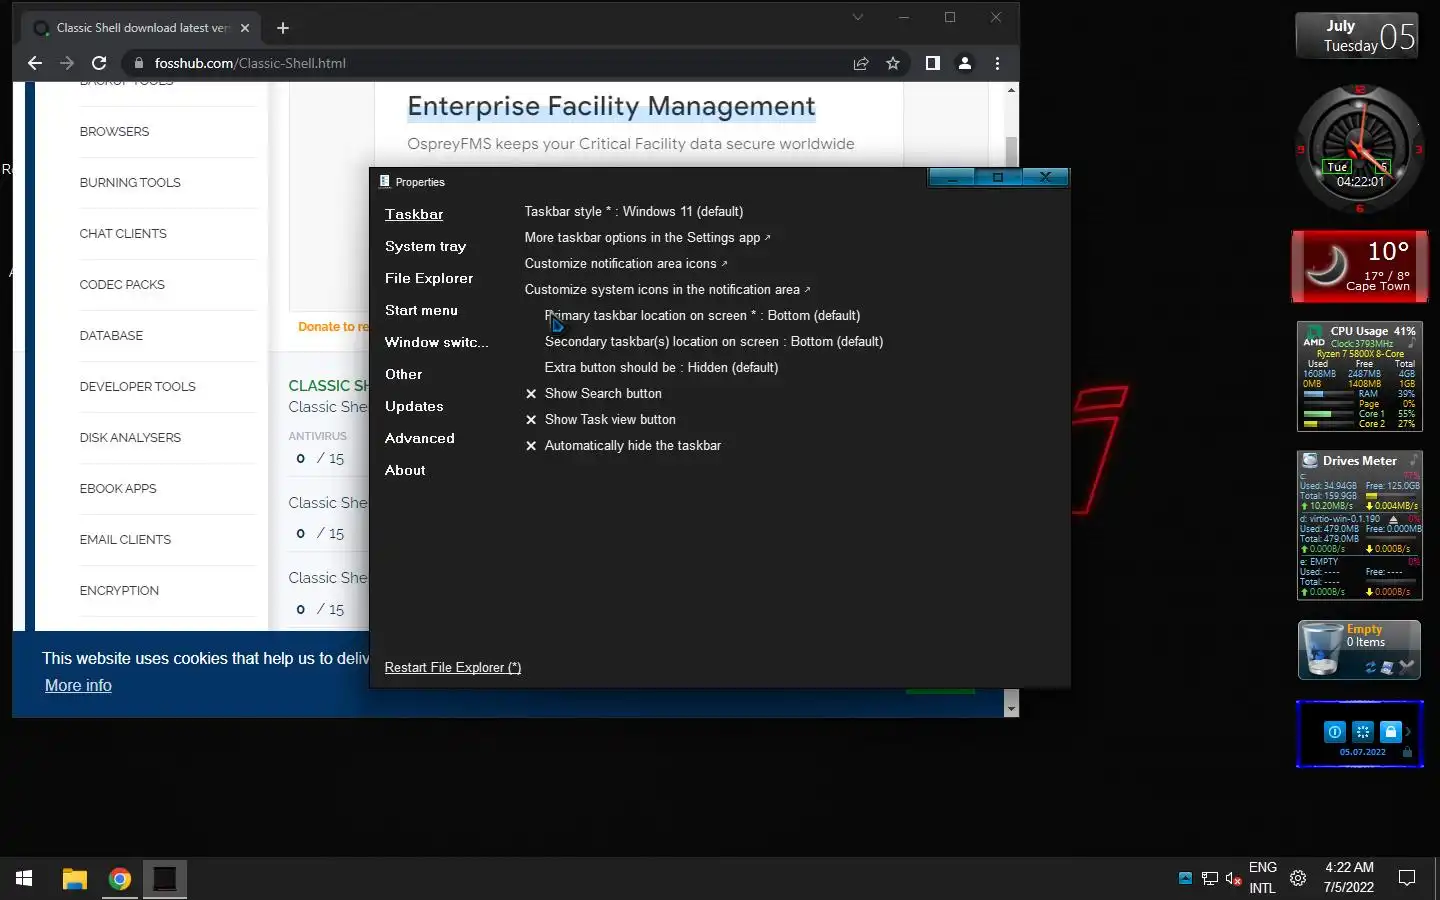Open Chrome profile avatar icon

(x=965, y=63)
